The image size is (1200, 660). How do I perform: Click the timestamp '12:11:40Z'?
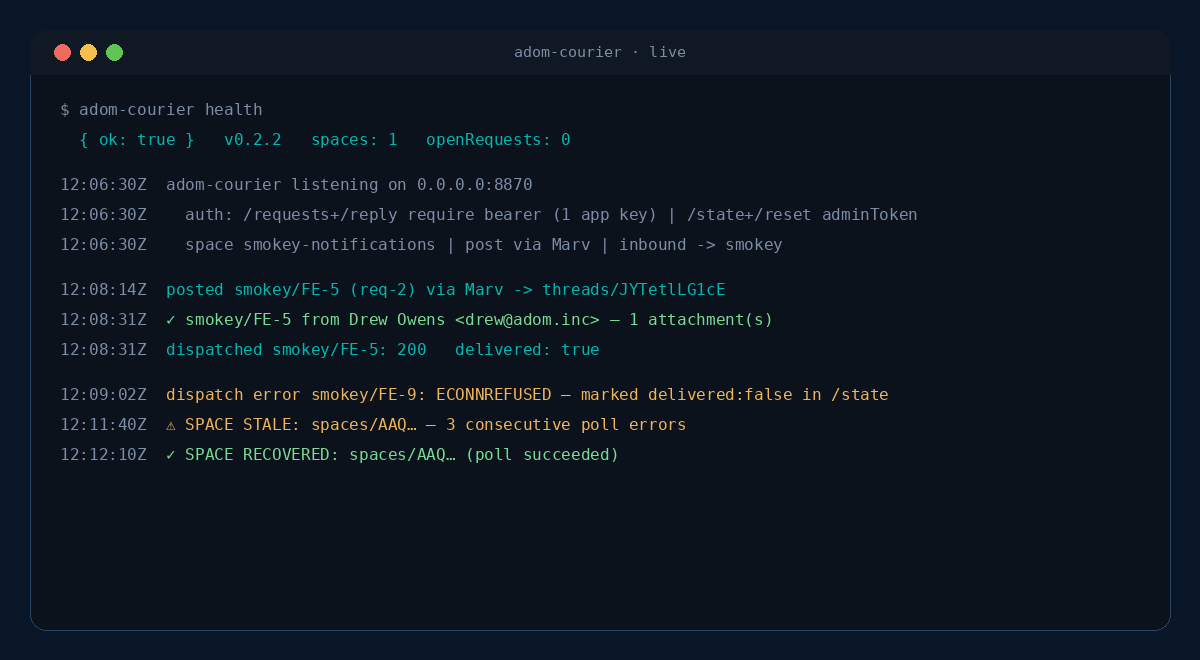point(103,425)
